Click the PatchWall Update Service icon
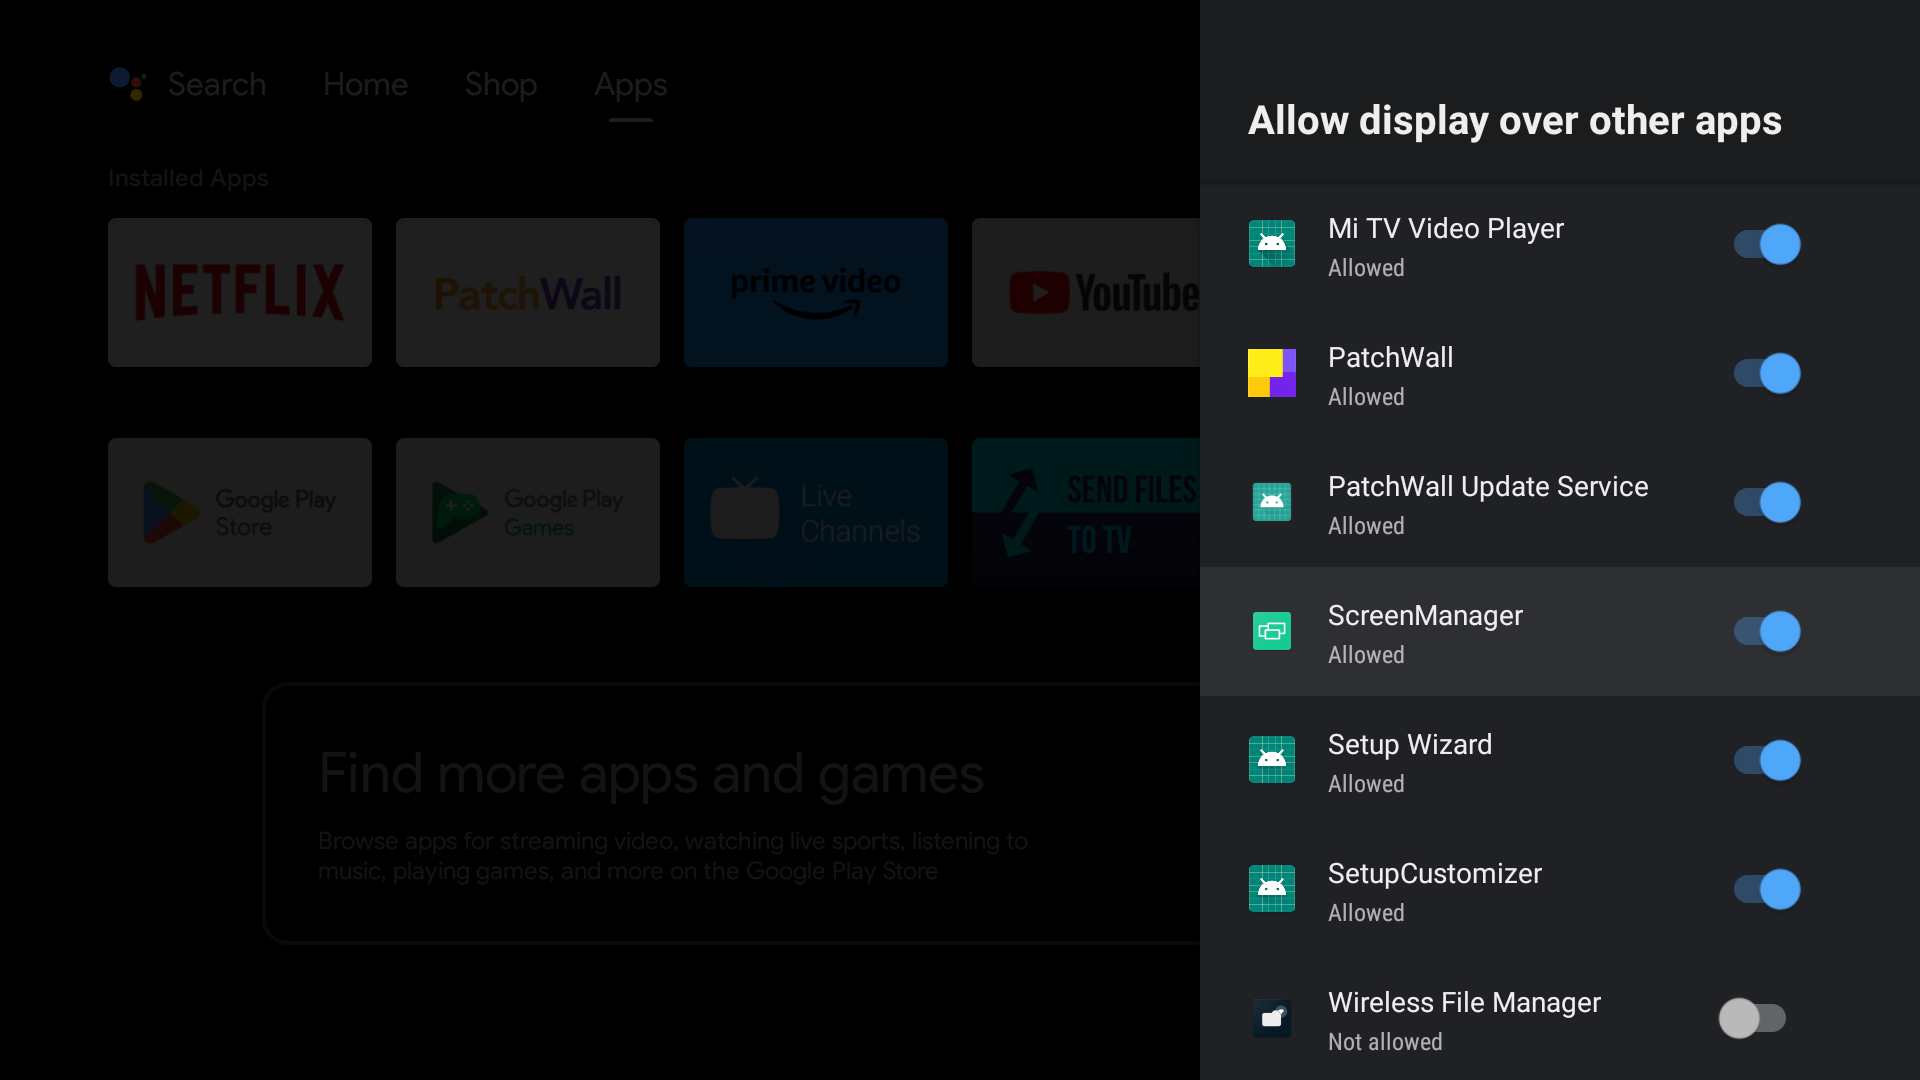The height and width of the screenshot is (1080, 1920). click(x=1272, y=502)
